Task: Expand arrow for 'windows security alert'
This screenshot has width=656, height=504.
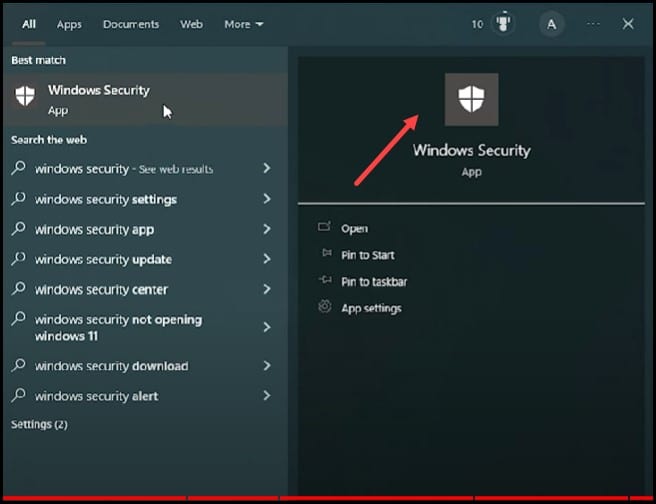Action: (266, 395)
